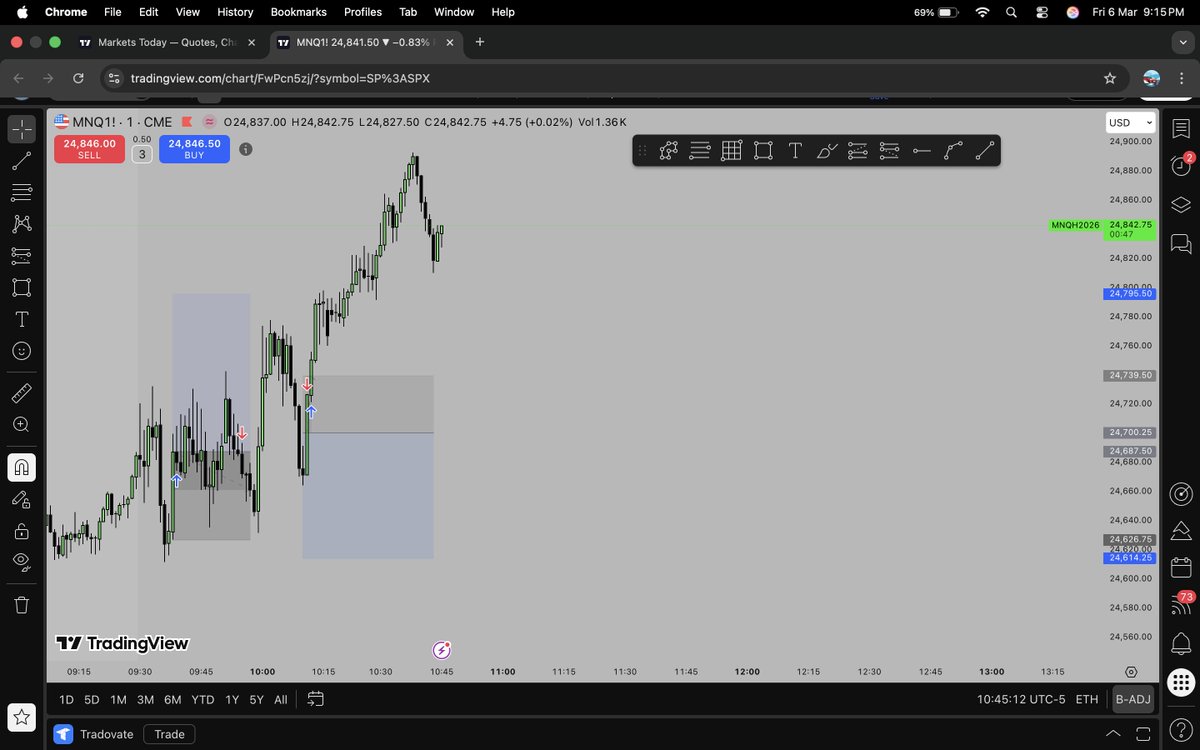This screenshot has height=750, width=1200.
Task: Toggle stay in drawing mode
Action: tap(21, 499)
